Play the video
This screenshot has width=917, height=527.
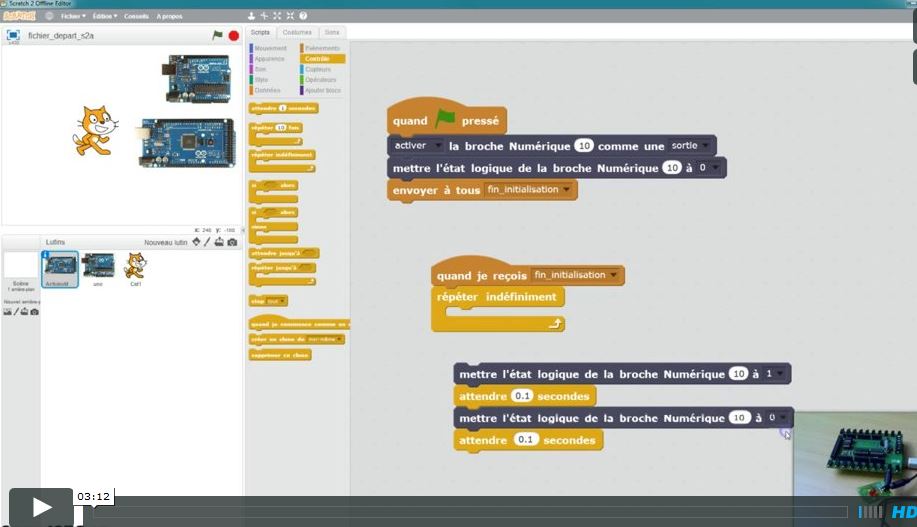41,507
